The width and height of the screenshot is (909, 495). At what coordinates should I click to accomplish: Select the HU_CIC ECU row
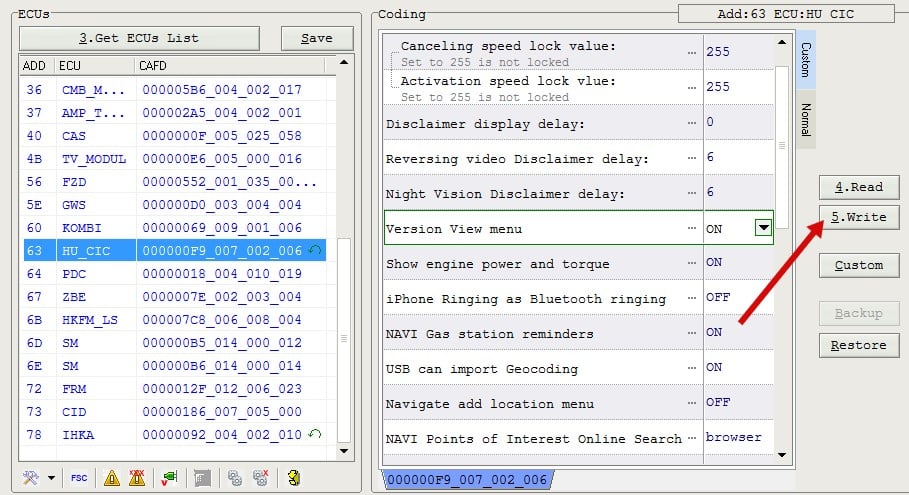click(x=174, y=250)
